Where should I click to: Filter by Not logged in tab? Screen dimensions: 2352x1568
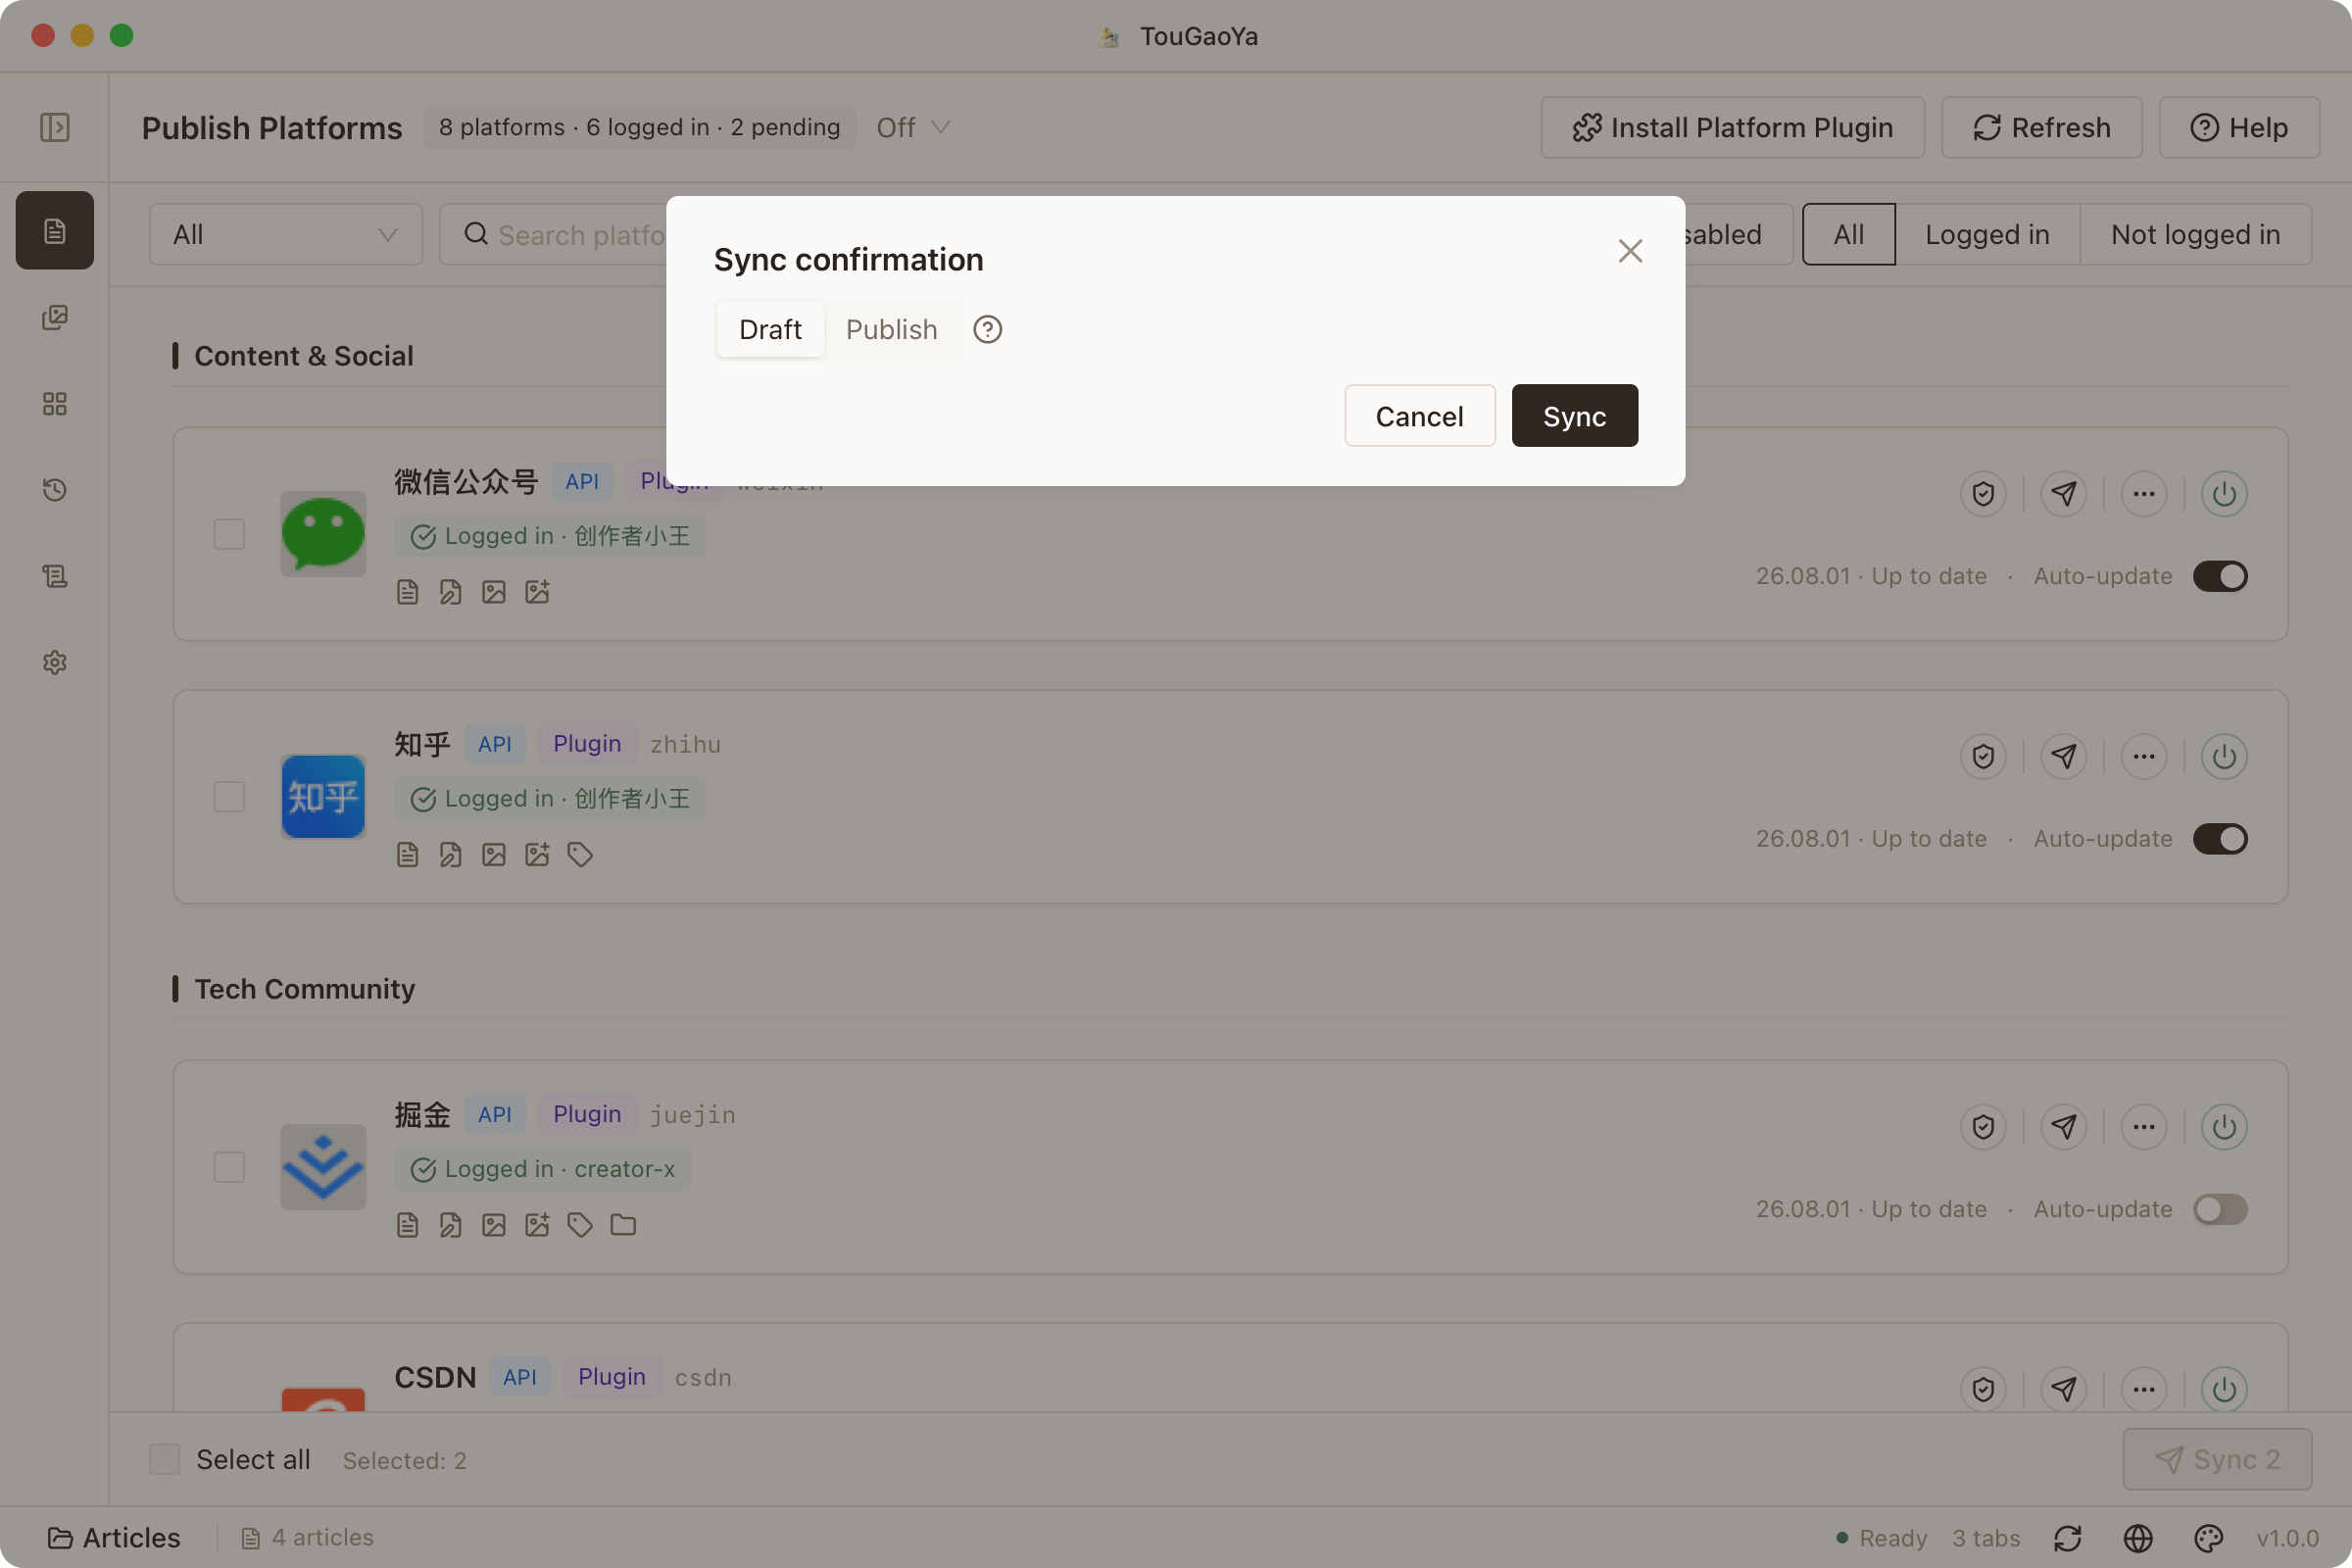(2195, 235)
